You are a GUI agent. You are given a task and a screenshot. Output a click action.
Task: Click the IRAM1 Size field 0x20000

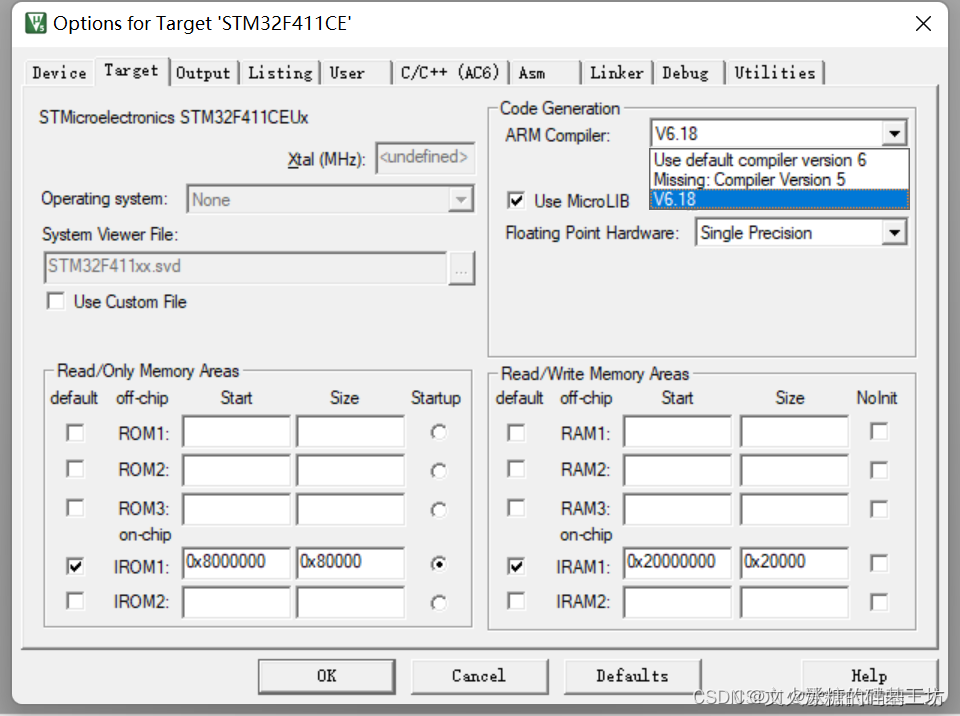pyautogui.click(x=794, y=563)
